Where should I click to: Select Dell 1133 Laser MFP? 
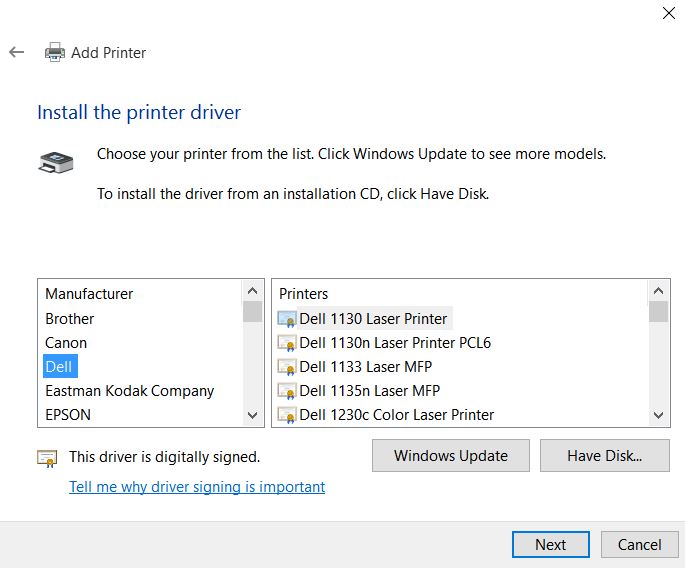click(366, 367)
